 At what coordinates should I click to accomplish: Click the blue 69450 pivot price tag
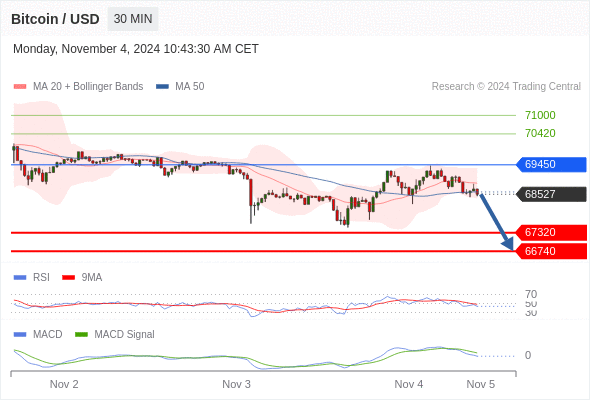tap(551, 164)
